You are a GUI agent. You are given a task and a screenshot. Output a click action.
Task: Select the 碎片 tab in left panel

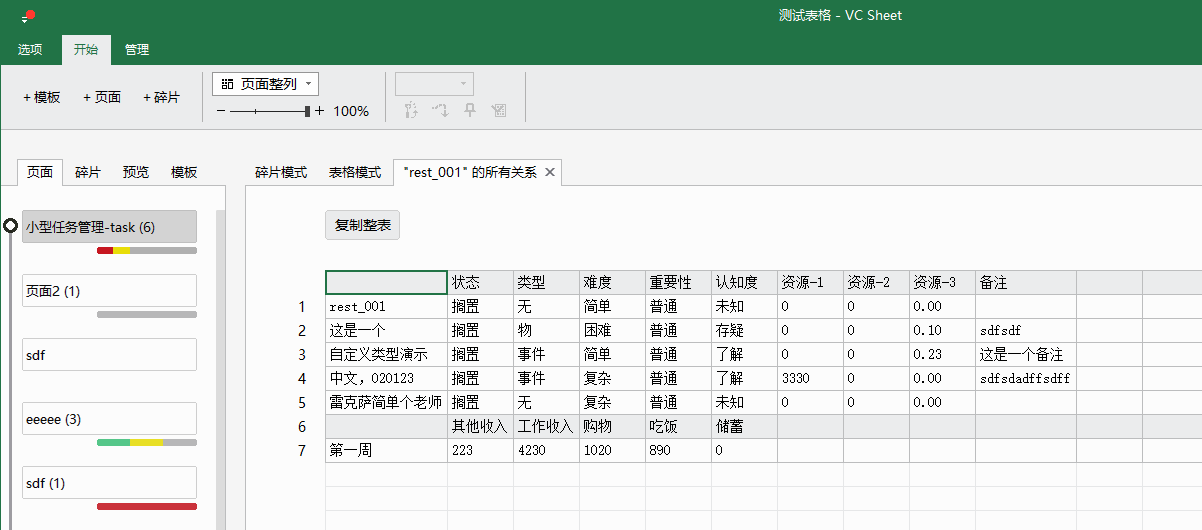(x=88, y=172)
